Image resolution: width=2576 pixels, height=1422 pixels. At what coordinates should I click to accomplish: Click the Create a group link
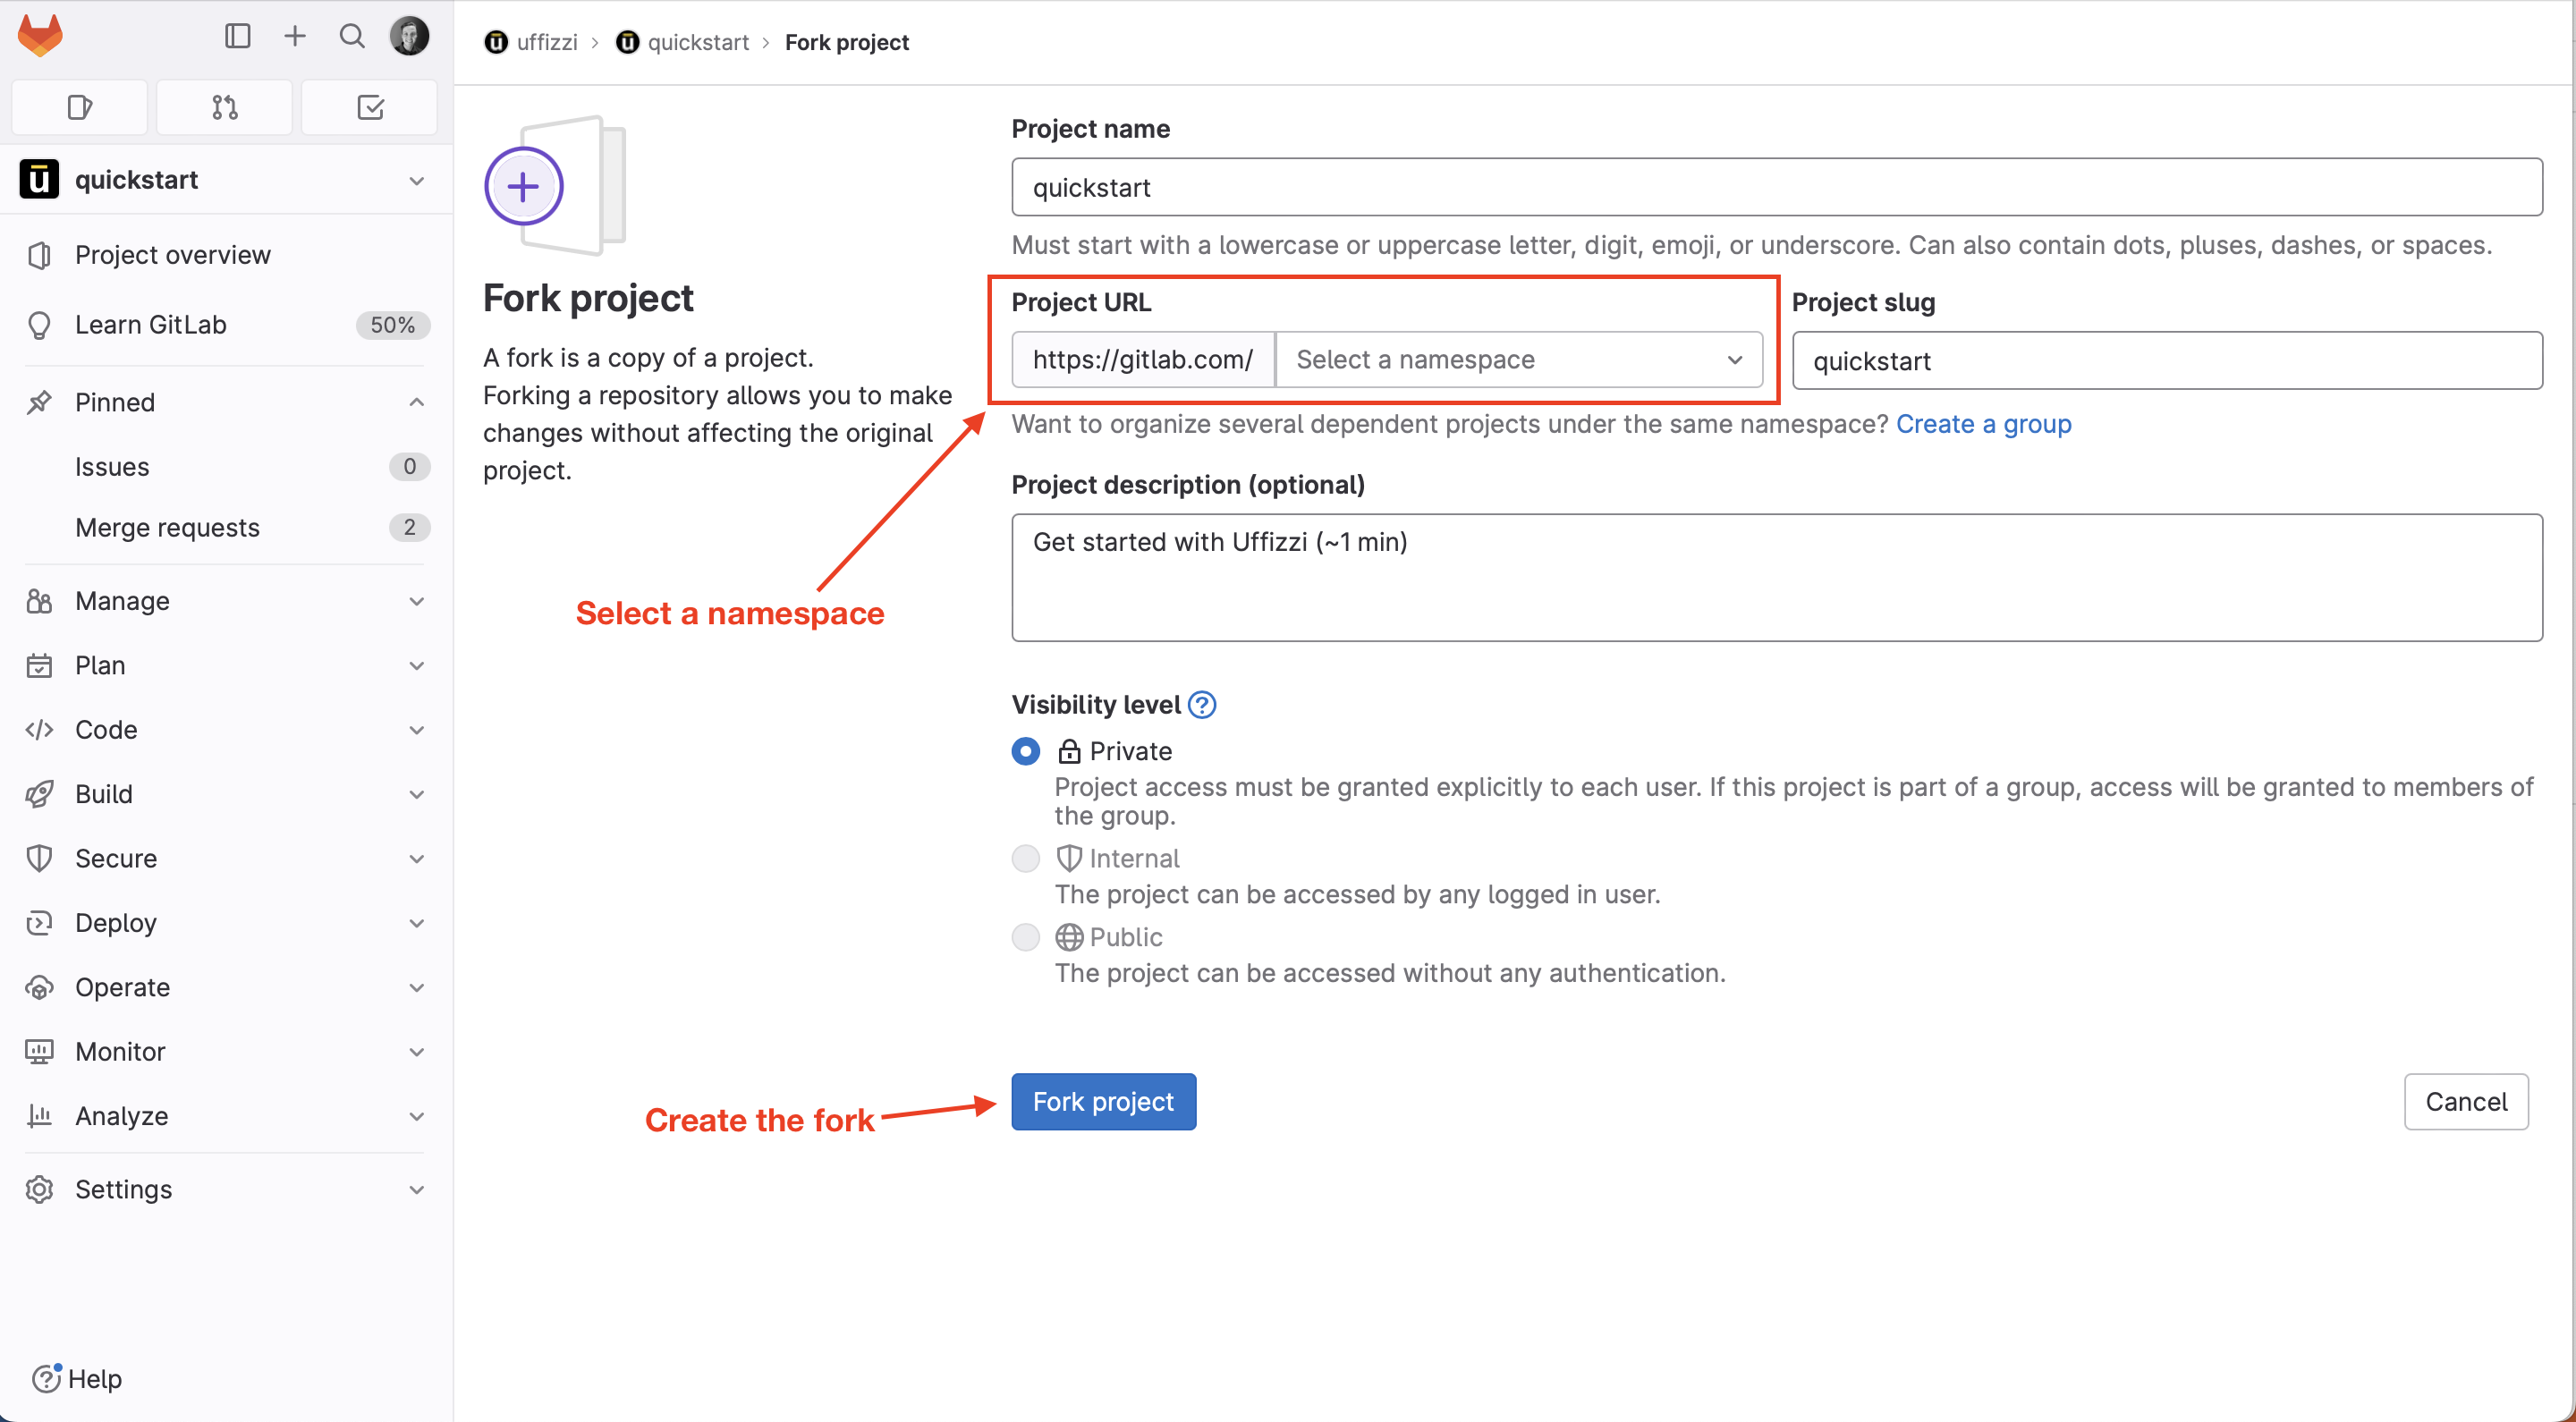(1983, 424)
